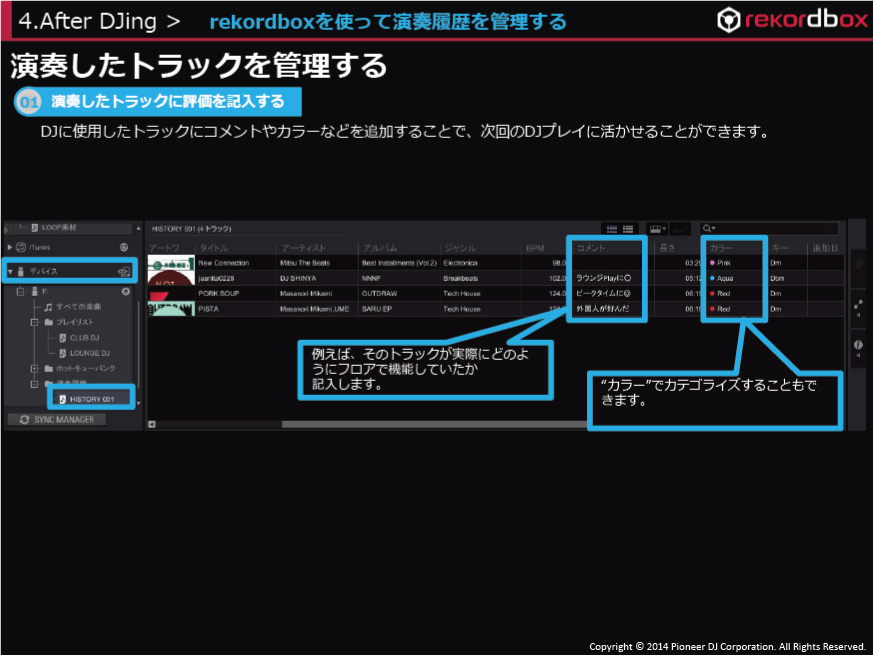Click the PISTA artwork thumbnail
Viewport: 873px width, 655px height.
[171, 309]
